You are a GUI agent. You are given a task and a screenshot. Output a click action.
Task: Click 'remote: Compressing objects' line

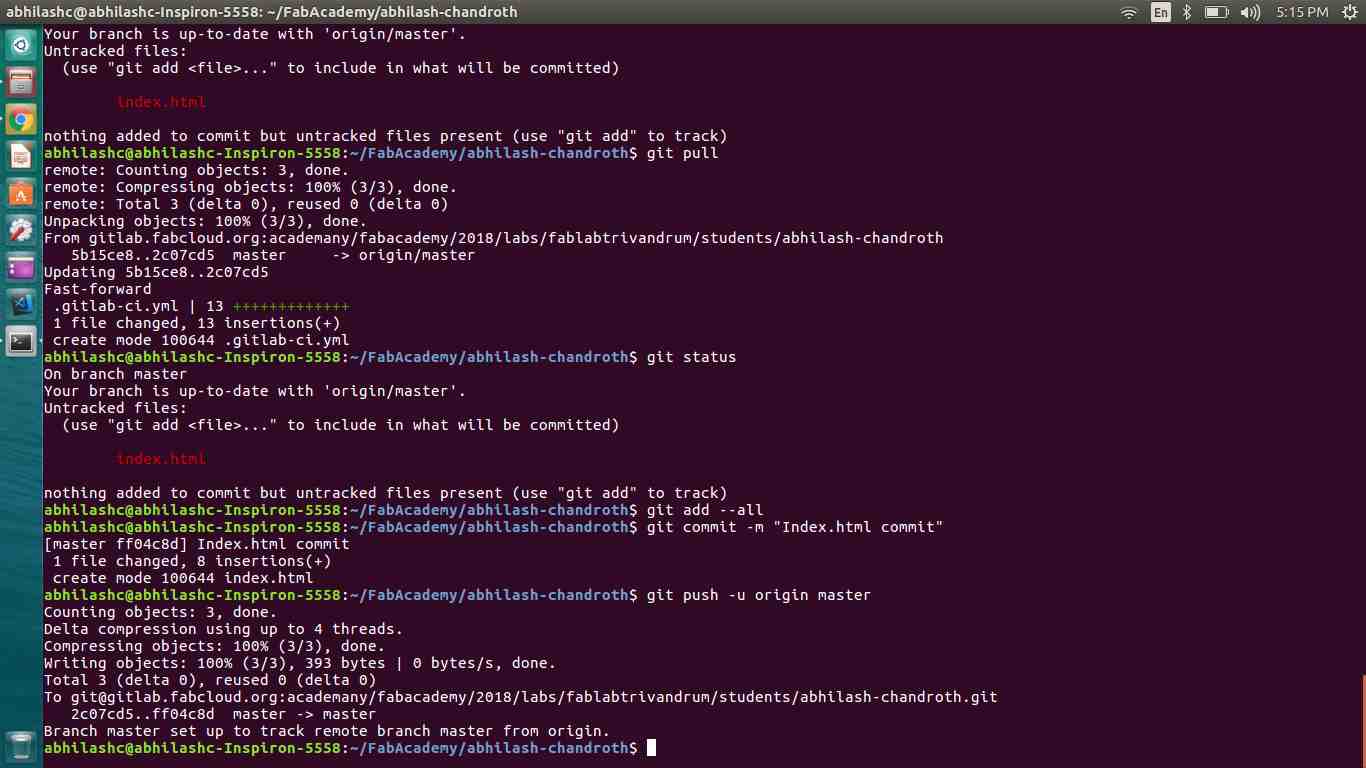[250, 187]
